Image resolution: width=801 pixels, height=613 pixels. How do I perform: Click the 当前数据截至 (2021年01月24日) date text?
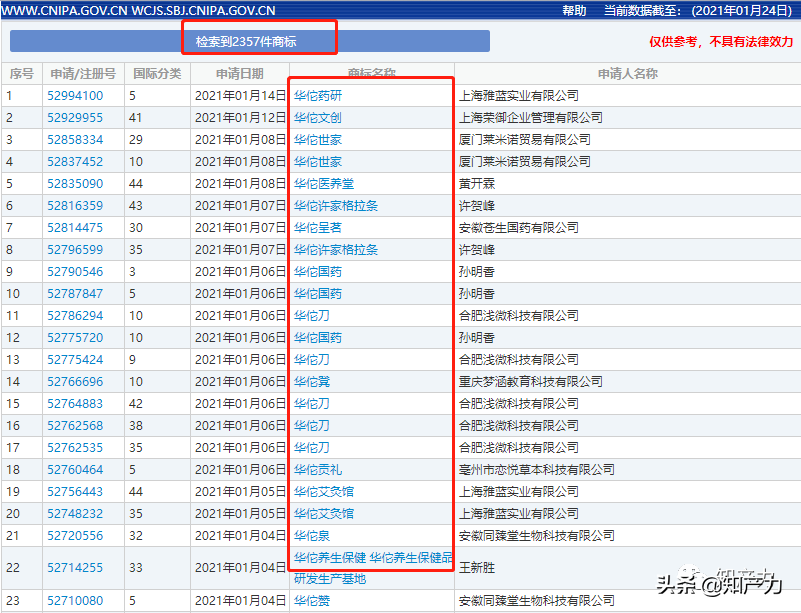tap(698, 10)
